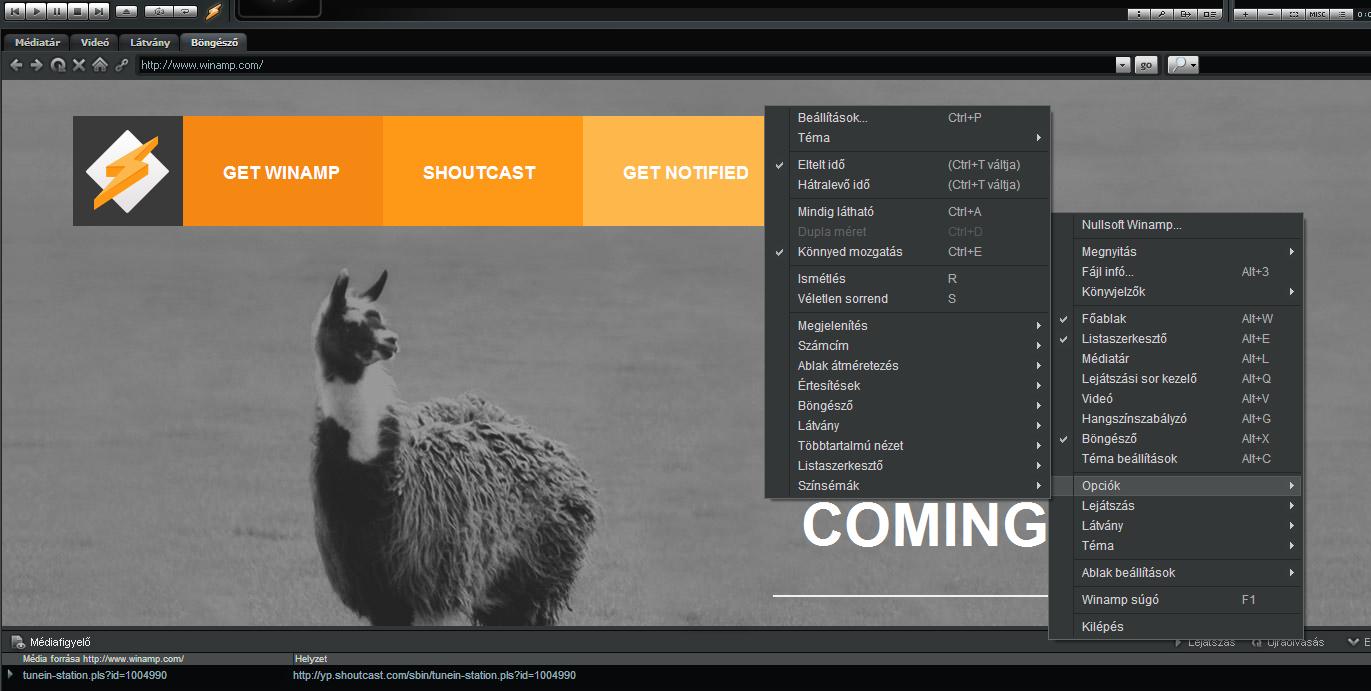Click GET WINAMP on the webpage

(282, 172)
